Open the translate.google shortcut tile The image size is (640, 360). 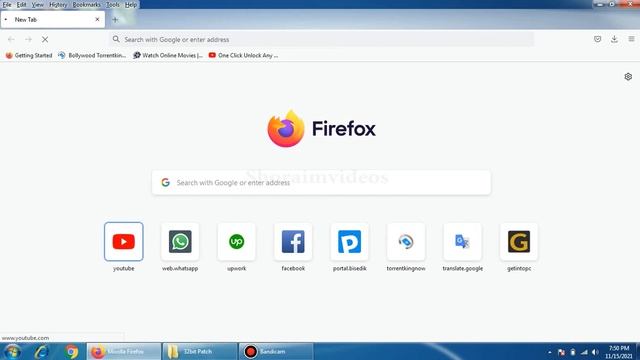(x=462, y=242)
